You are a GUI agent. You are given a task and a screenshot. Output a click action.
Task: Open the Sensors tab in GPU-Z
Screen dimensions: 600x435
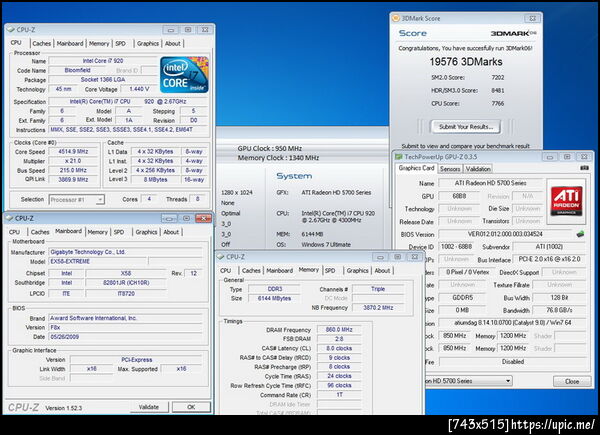450,169
